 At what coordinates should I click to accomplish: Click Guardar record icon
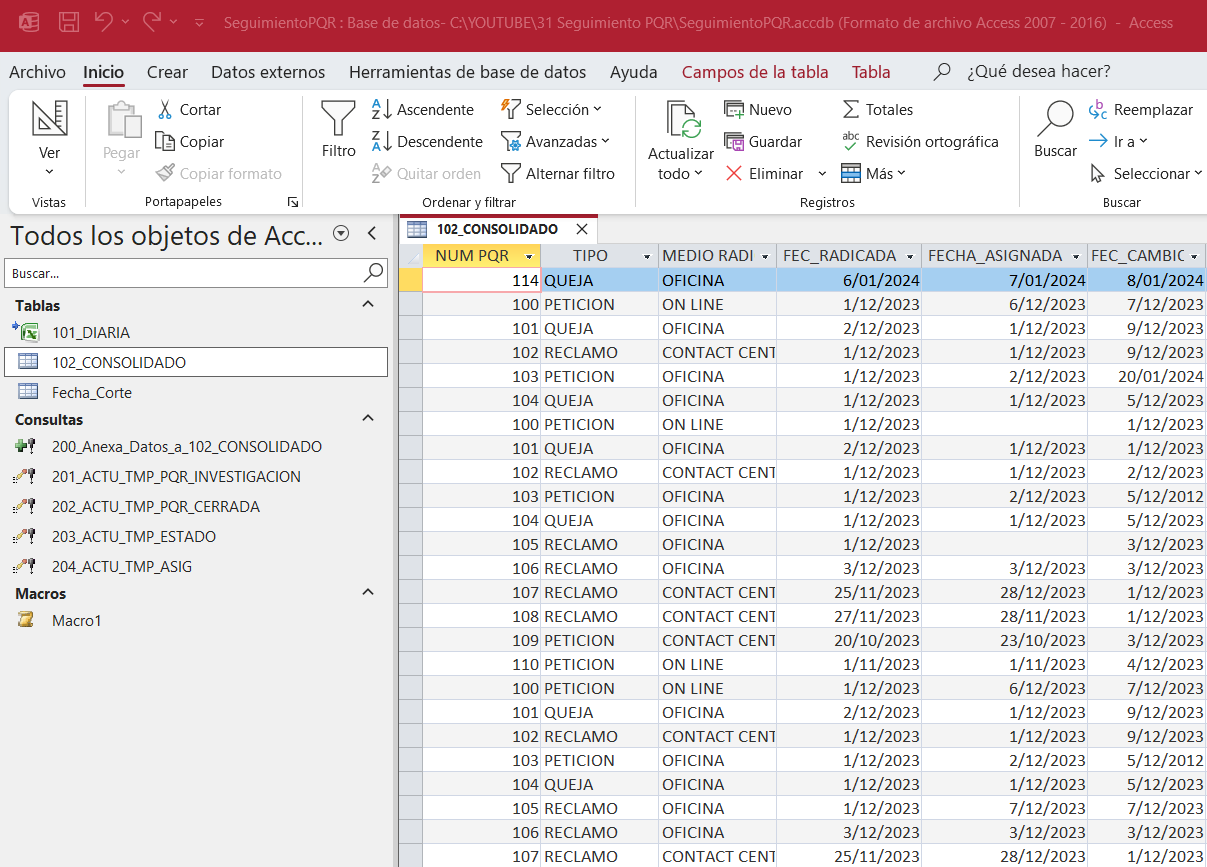[735, 142]
